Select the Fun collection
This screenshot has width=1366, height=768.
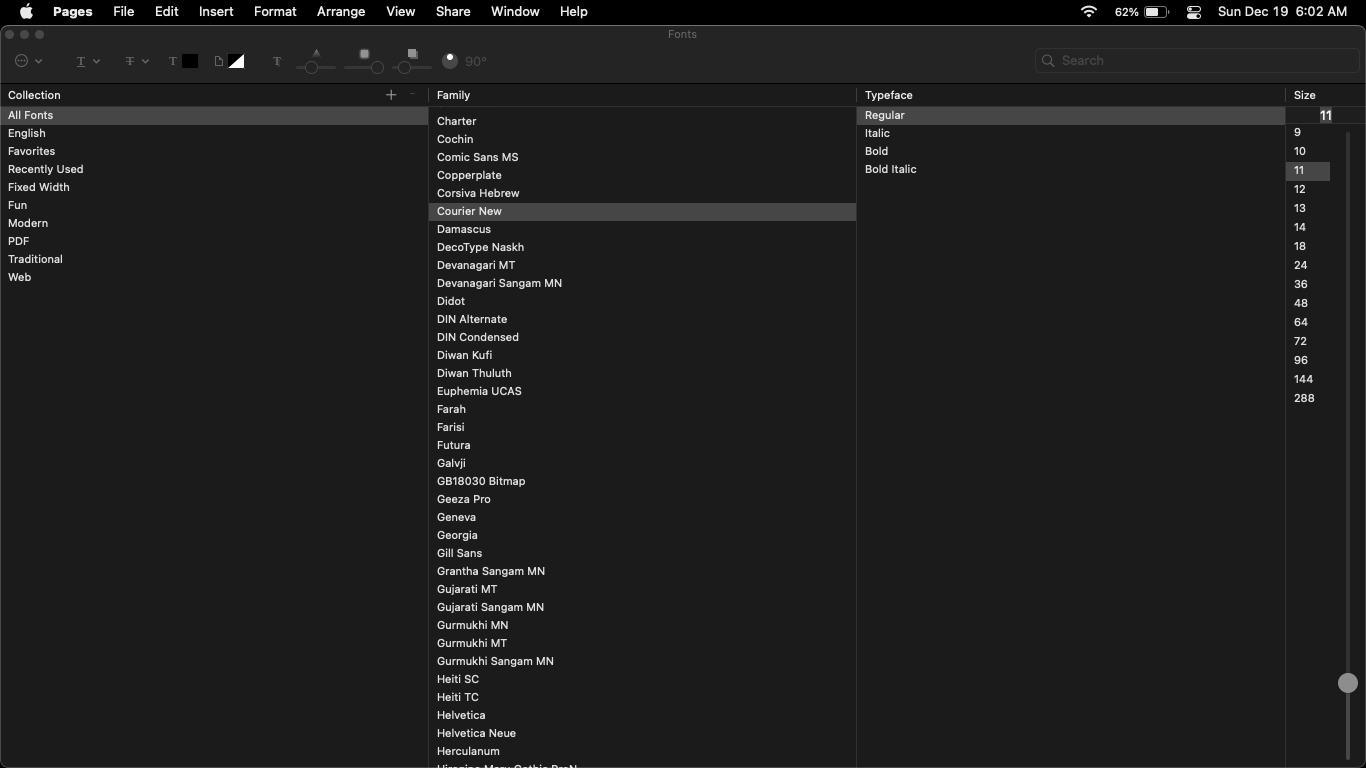pos(214,205)
